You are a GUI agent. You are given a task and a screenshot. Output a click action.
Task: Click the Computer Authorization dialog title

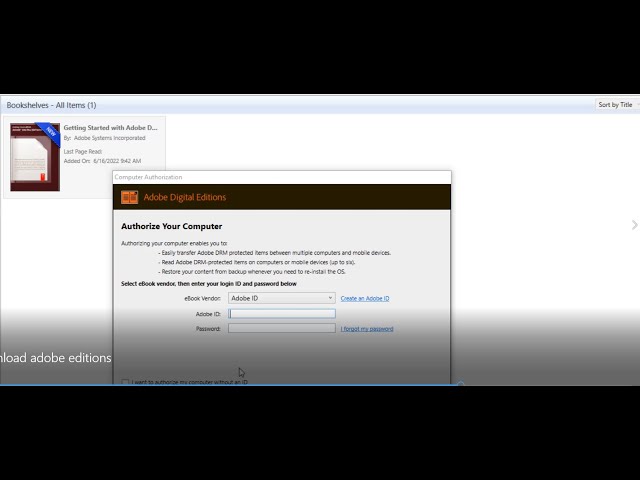(x=148, y=177)
